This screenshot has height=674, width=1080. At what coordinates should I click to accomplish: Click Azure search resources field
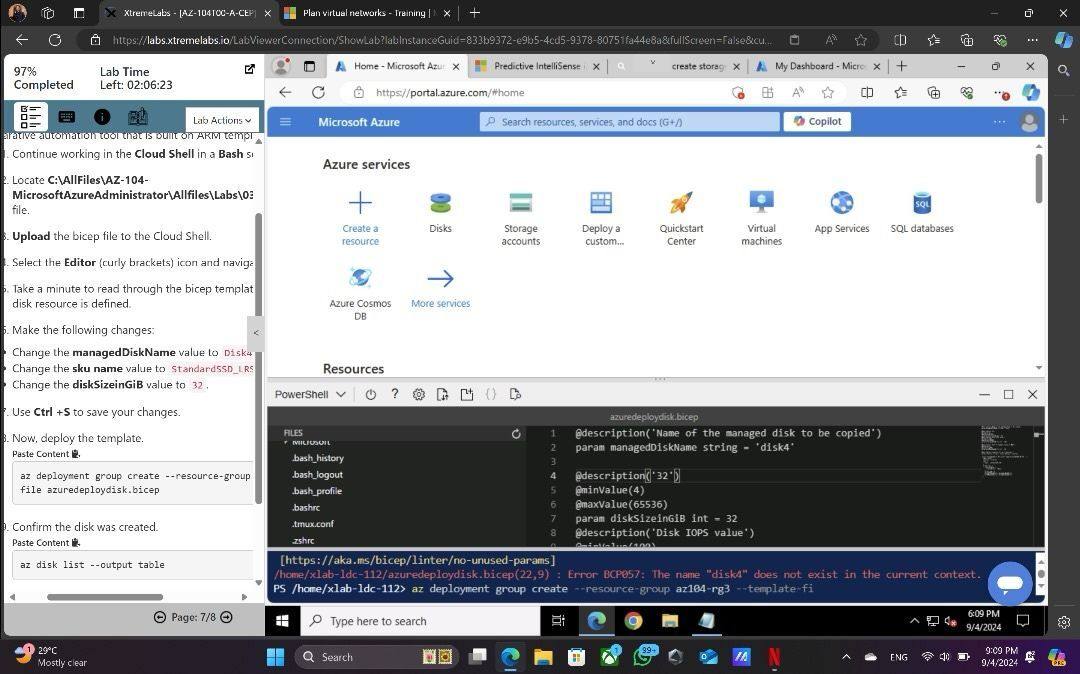pos(630,122)
